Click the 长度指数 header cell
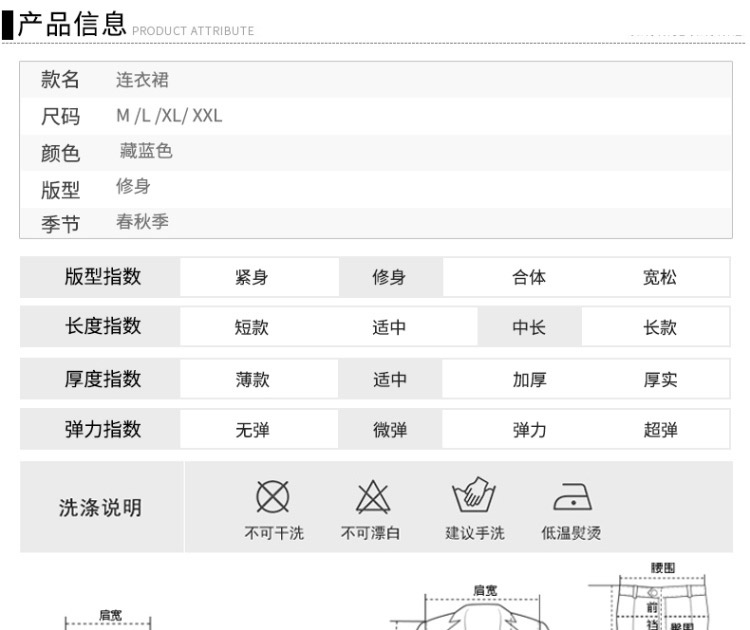The width and height of the screenshot is (750, 630). click(x=100, y=327)
